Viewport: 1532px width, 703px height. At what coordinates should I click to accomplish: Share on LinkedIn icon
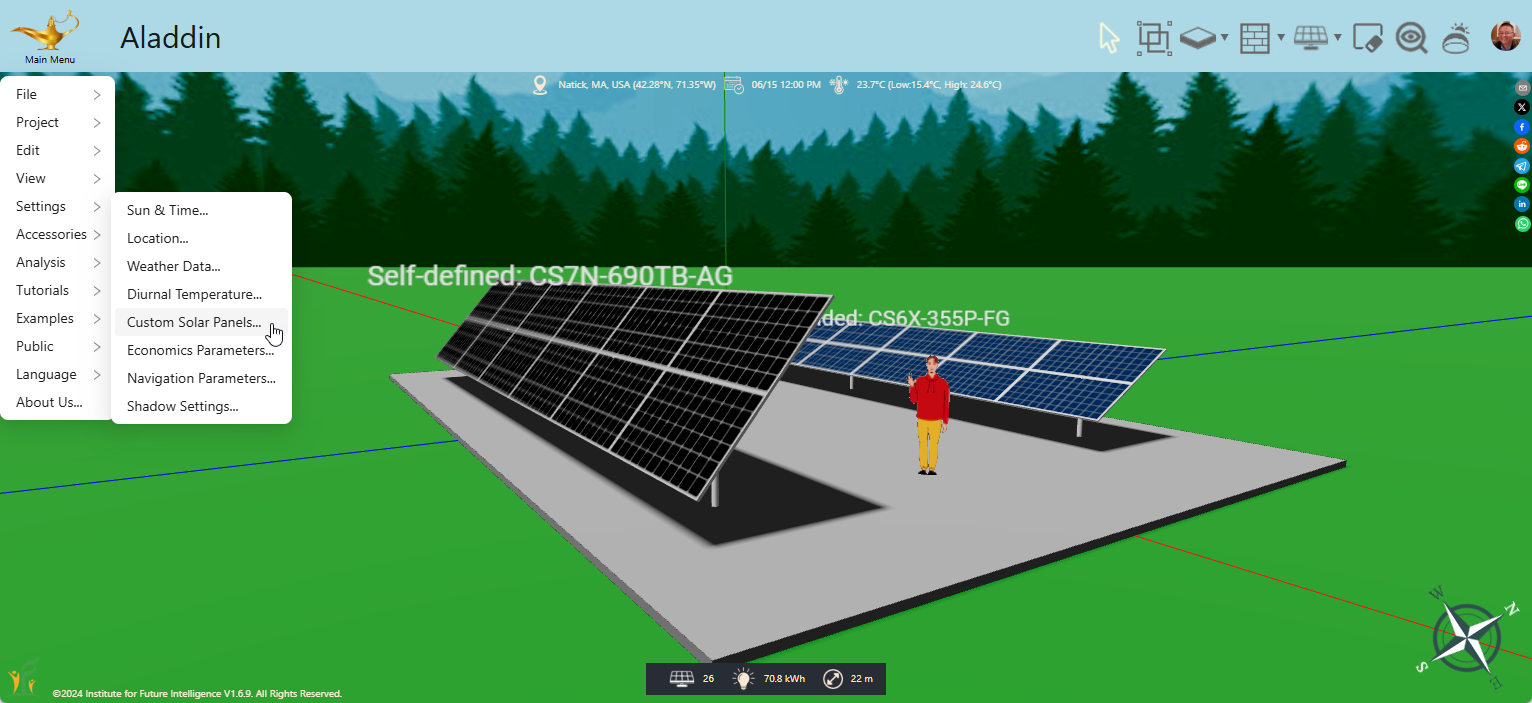click(x=1522, y=204)
